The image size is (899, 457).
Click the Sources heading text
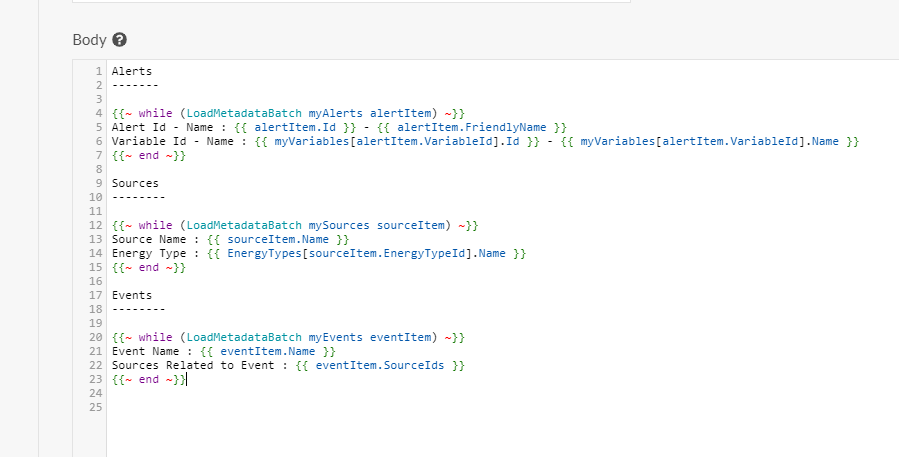(135, 184)
